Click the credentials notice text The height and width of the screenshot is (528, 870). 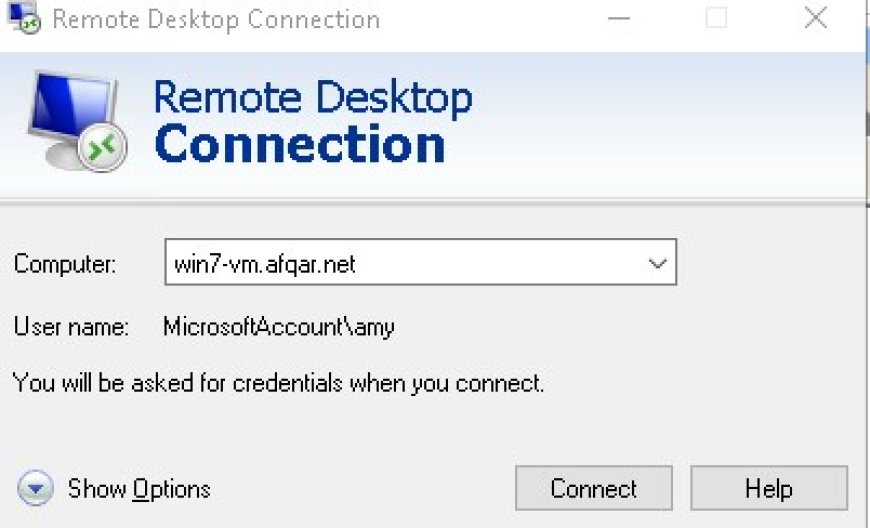[278, 383]
